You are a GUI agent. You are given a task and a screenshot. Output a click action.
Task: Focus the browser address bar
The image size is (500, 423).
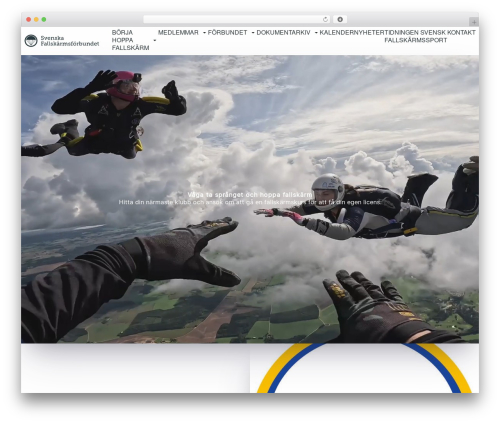(x=233, y=20)
